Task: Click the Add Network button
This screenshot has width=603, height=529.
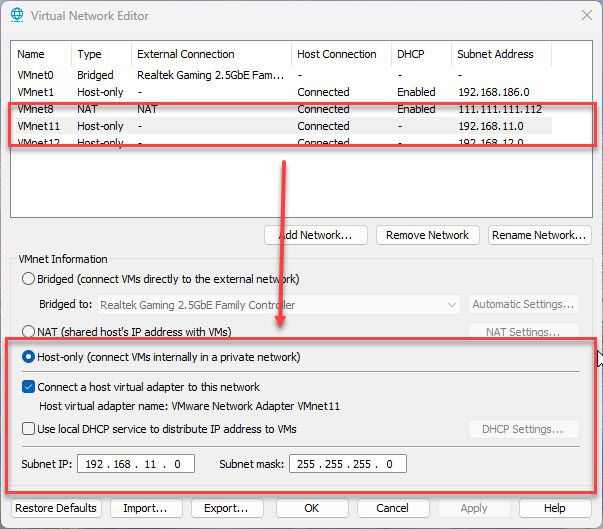Action: [316, 235]
